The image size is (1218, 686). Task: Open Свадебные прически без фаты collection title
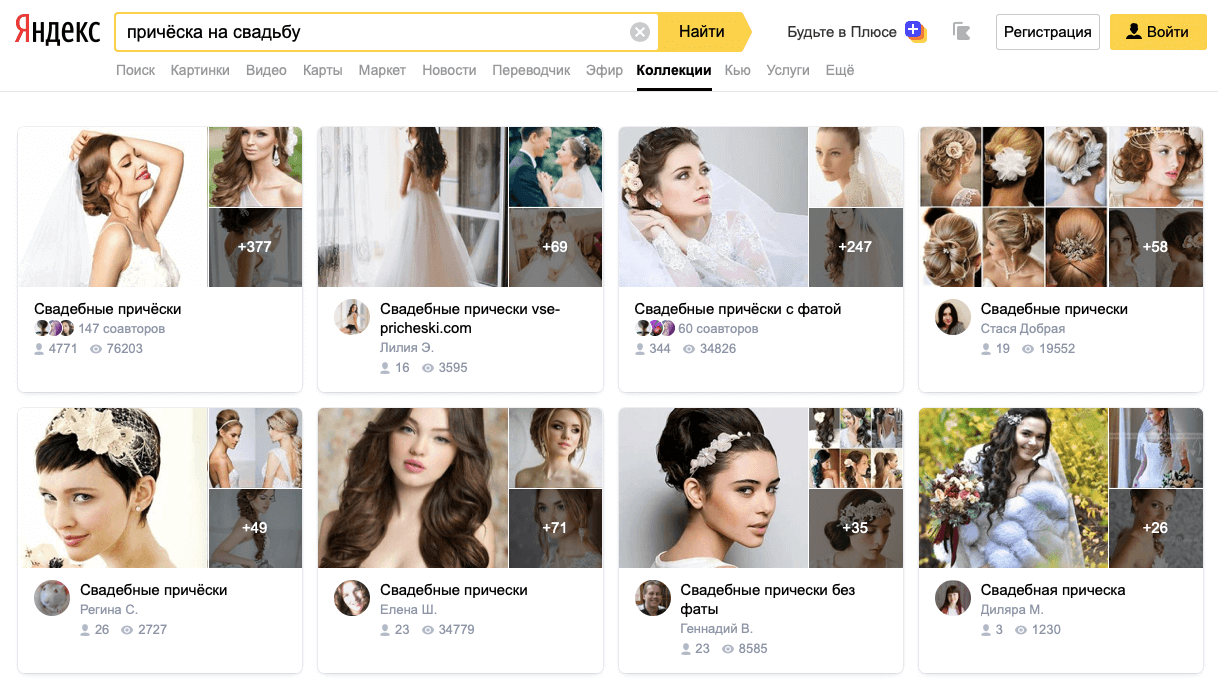[768, 599]
